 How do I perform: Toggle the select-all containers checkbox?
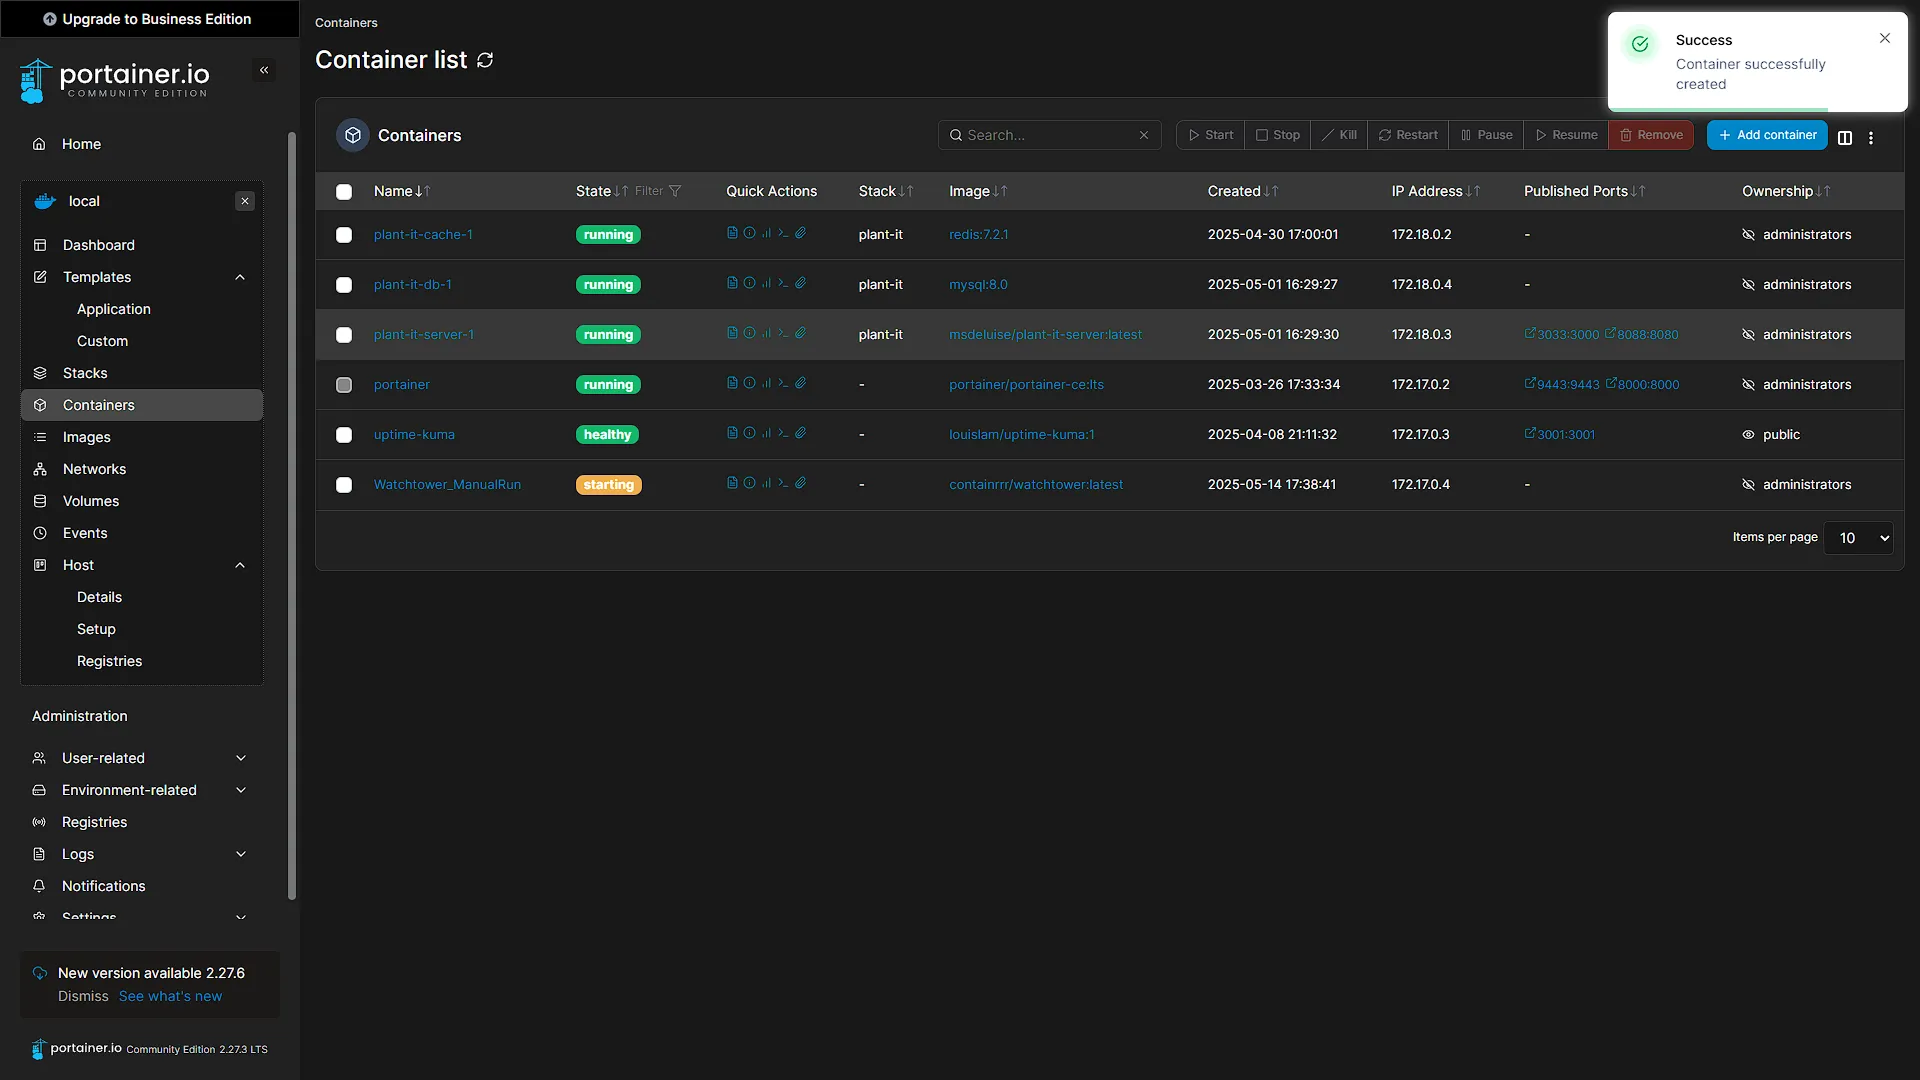[344, 192]
